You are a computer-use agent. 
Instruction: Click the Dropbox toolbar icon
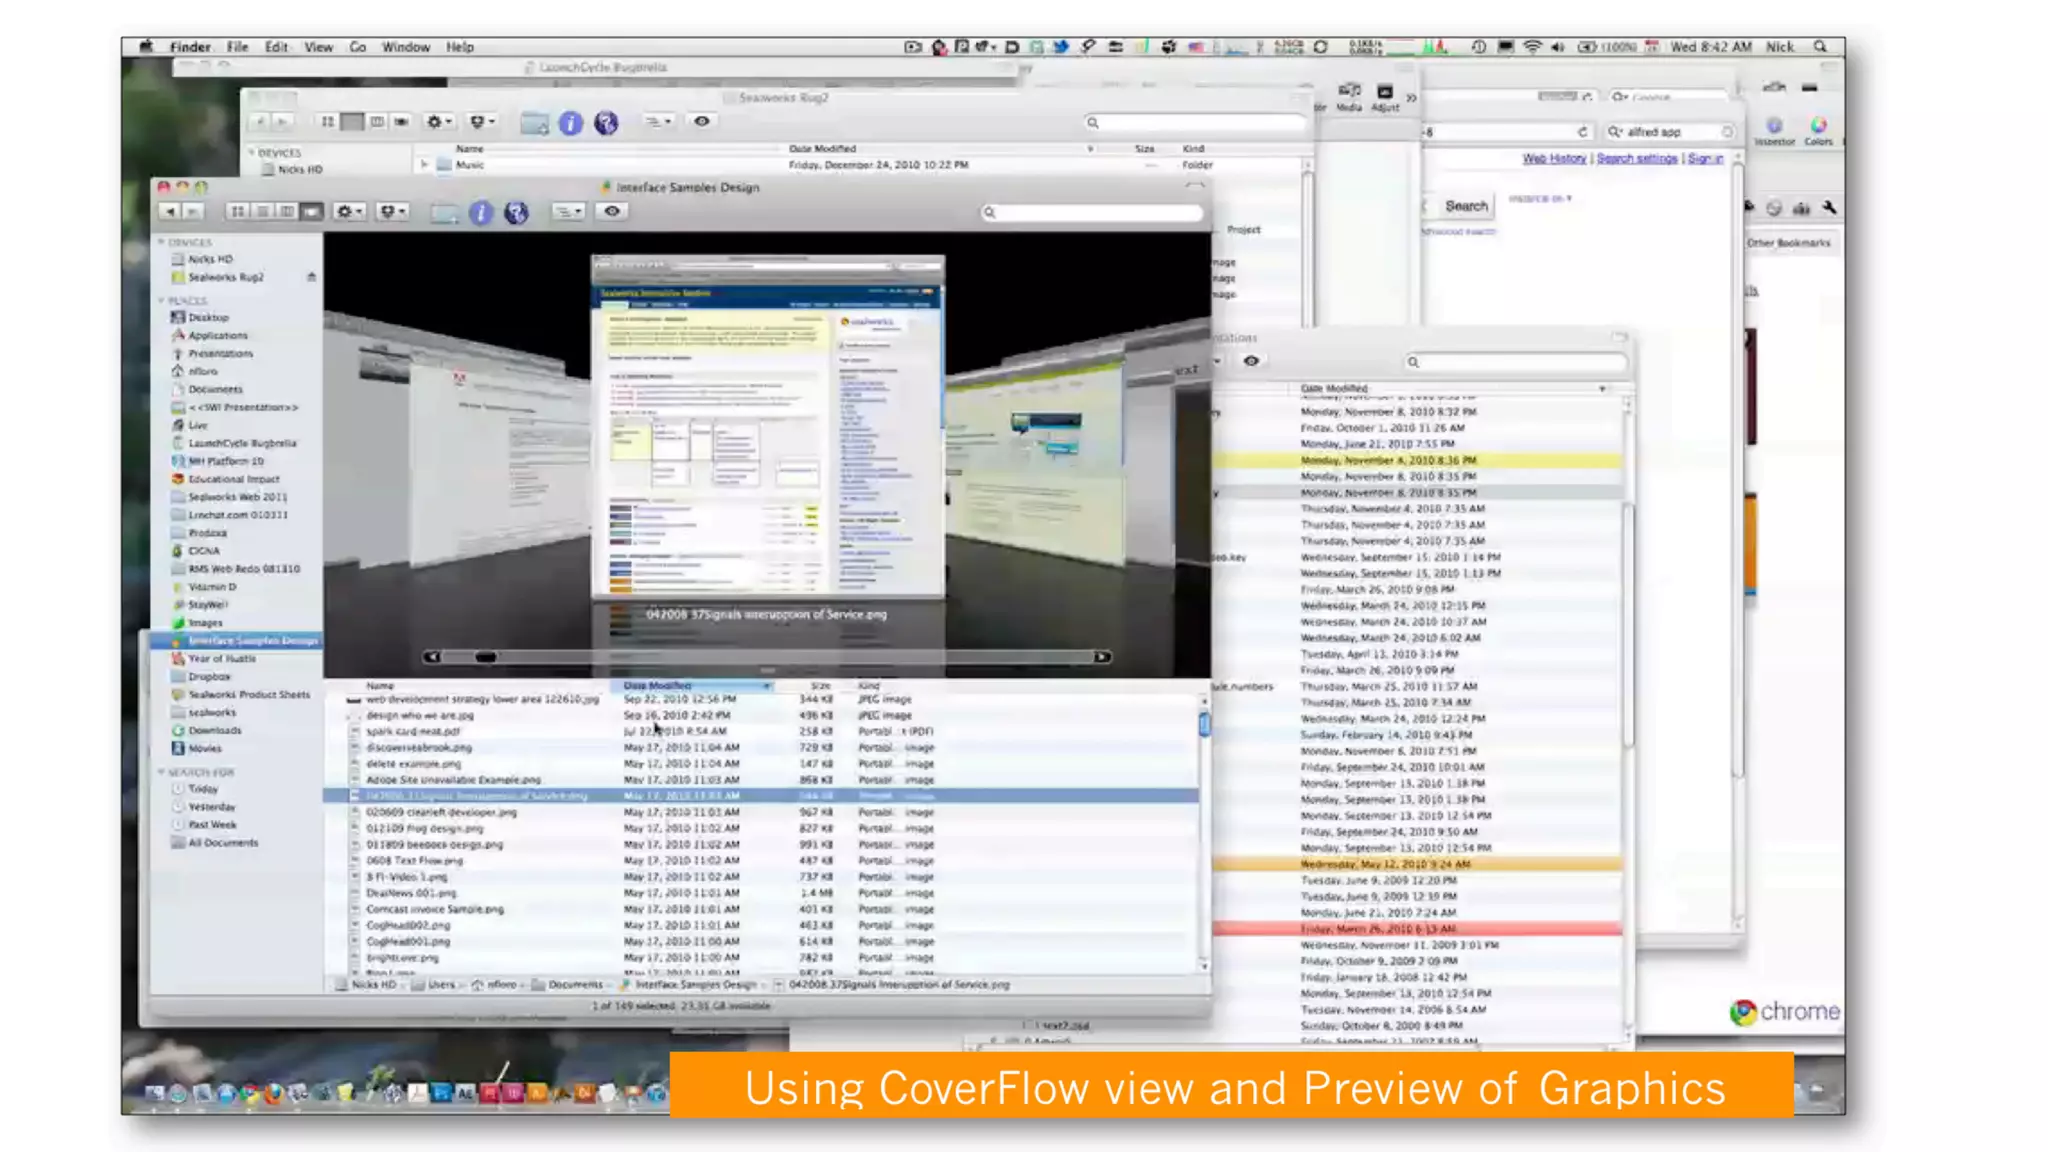[392, 211]
